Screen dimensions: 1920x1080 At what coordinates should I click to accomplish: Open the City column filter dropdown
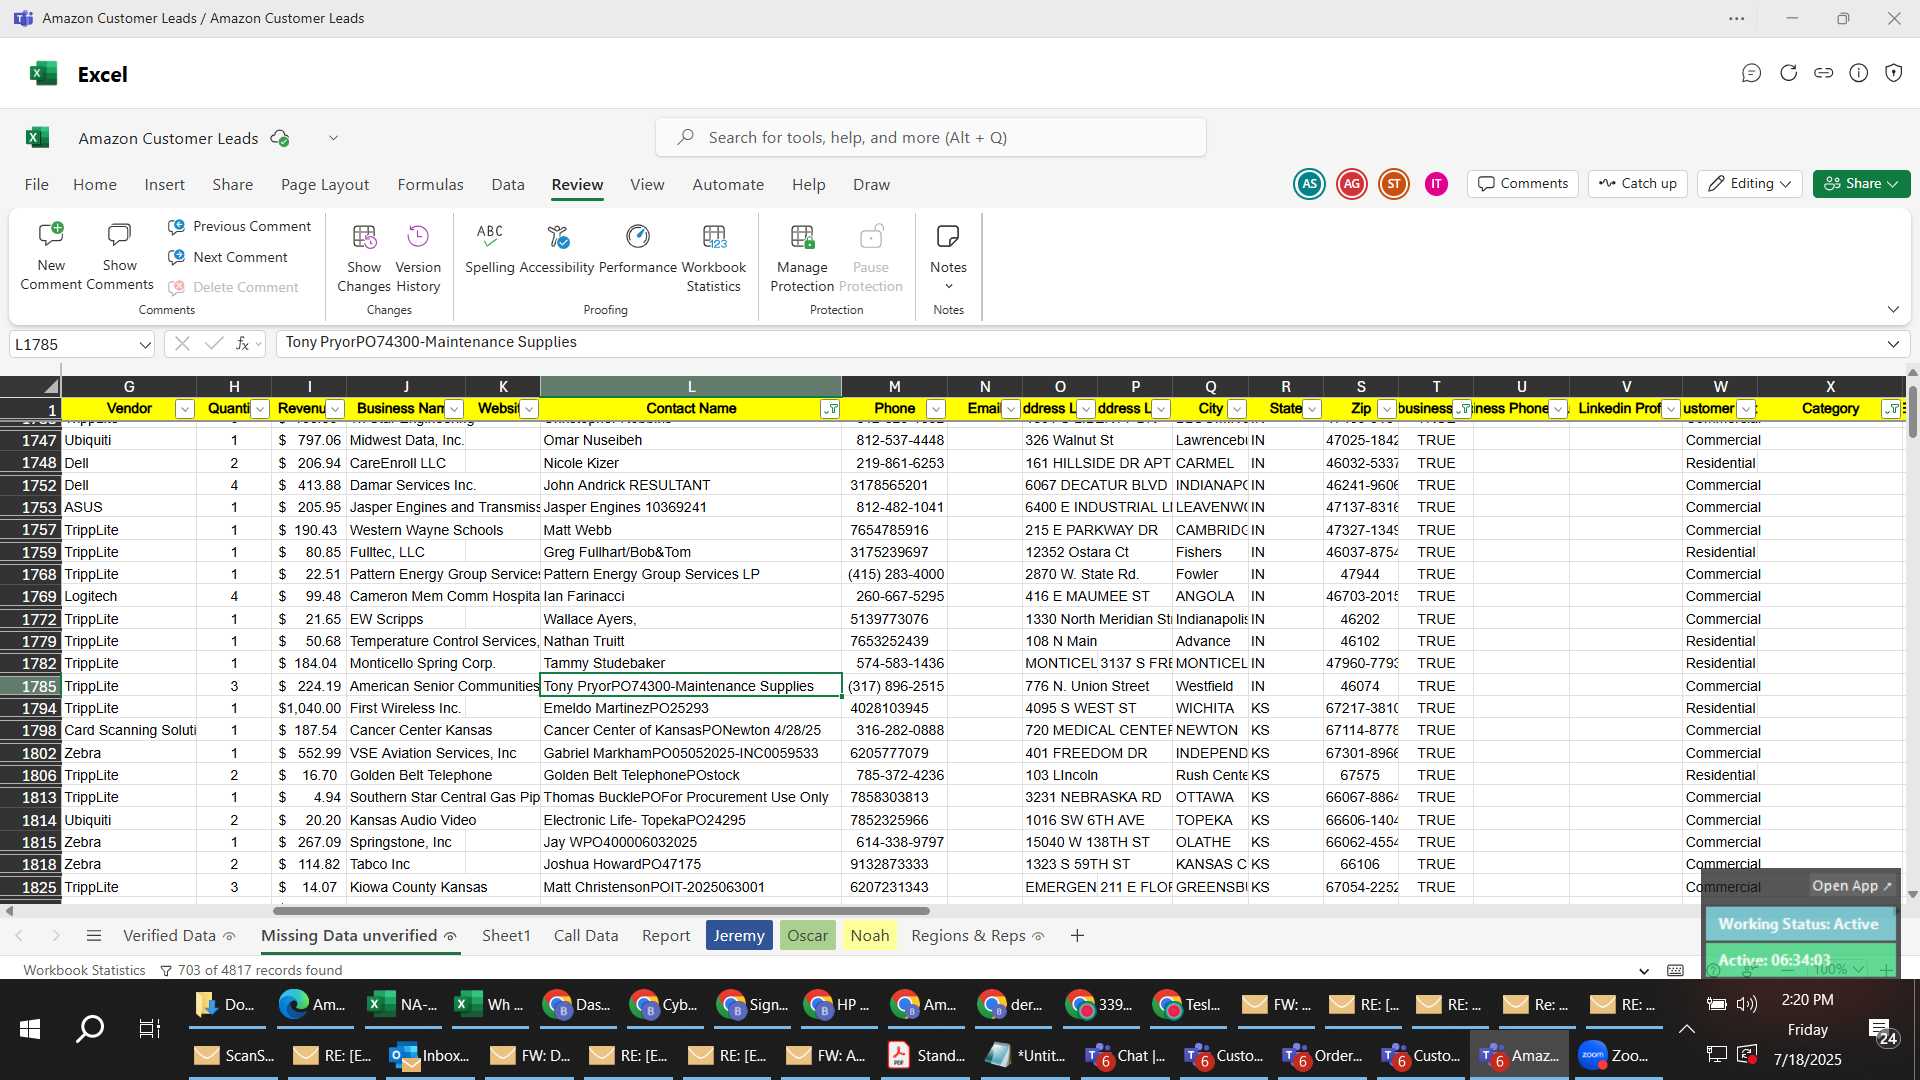click(1237, 409)
